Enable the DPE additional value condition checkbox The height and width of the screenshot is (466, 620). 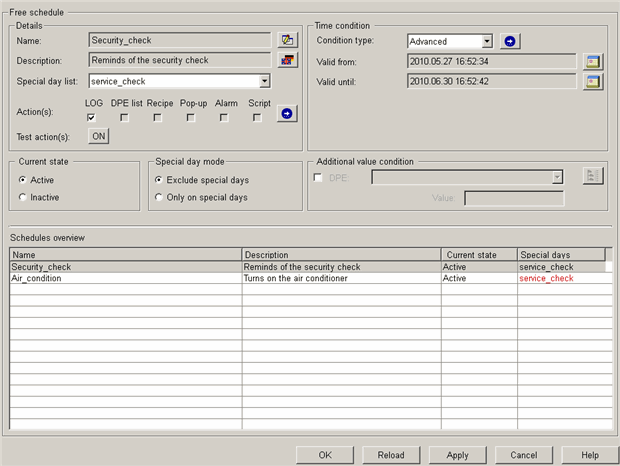coord(319,177)
